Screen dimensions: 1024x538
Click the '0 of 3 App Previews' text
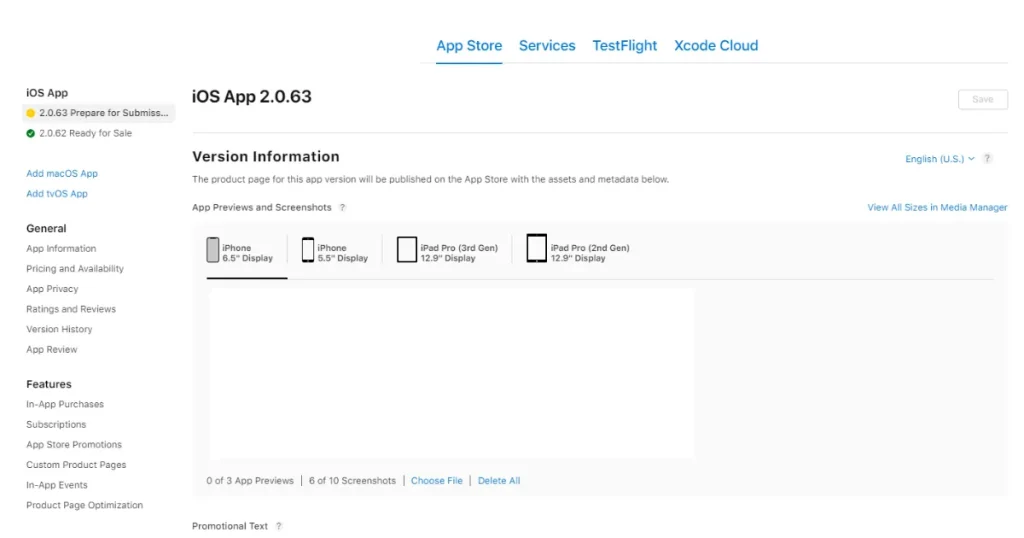click(250, 481)
